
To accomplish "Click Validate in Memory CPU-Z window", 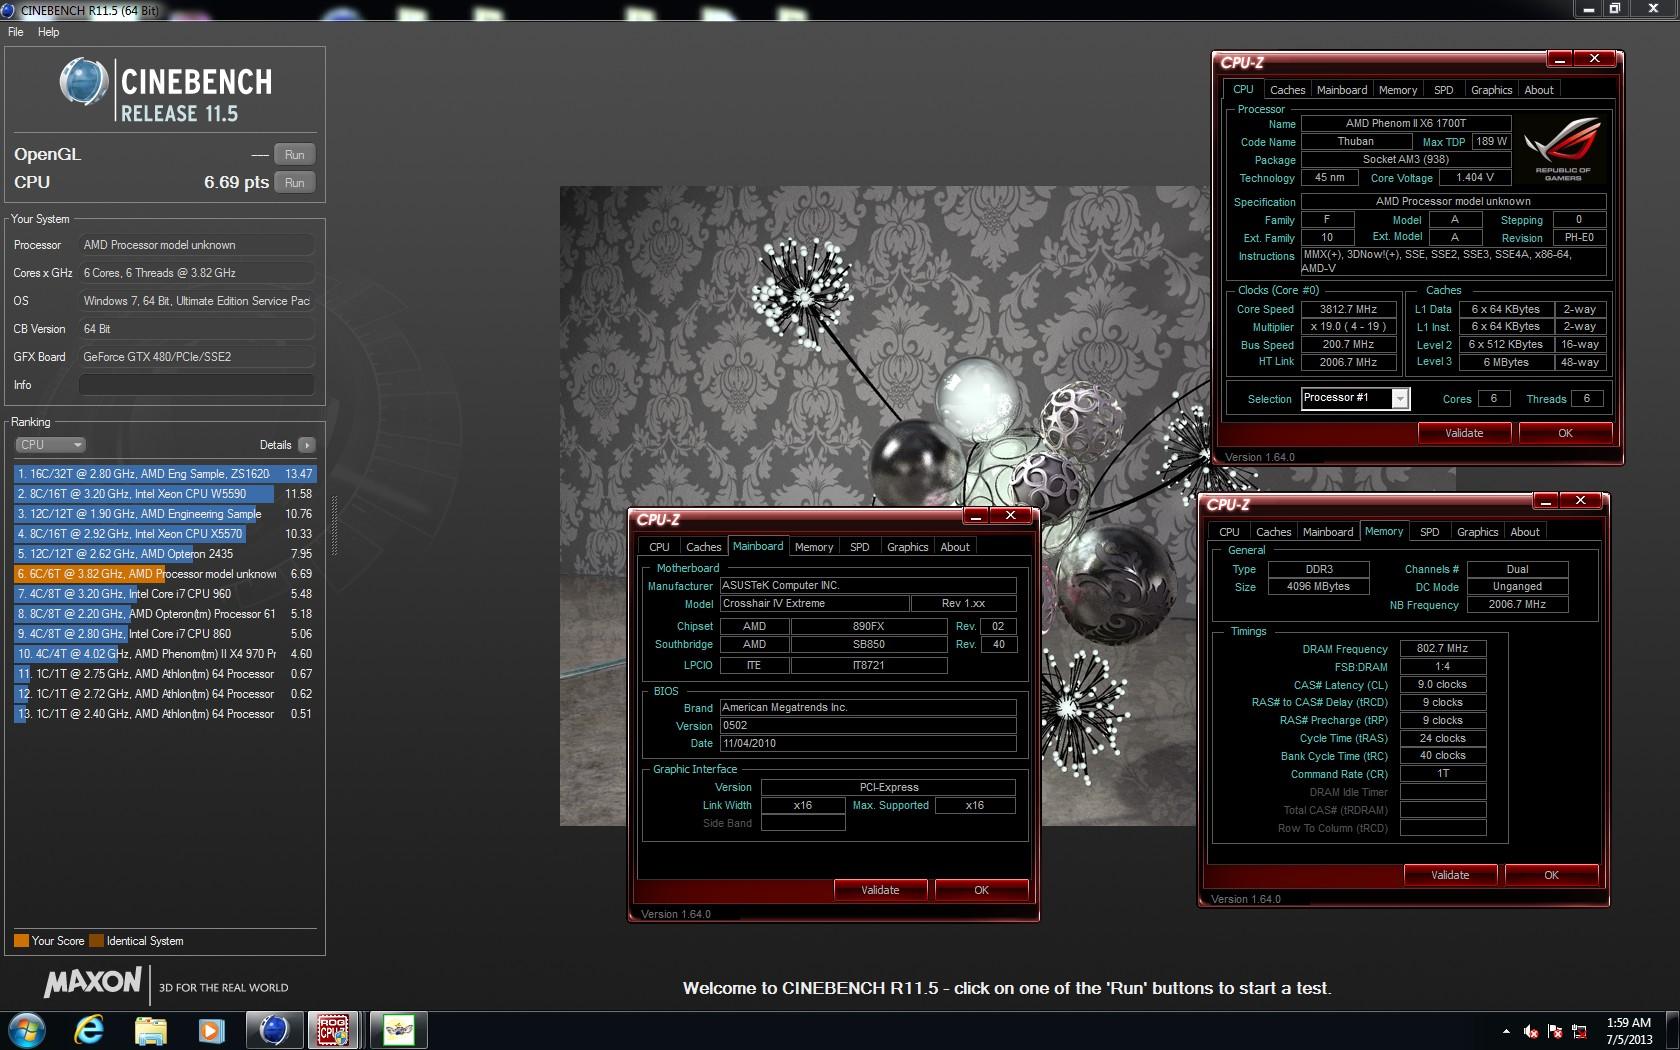I will [1450, 875].
